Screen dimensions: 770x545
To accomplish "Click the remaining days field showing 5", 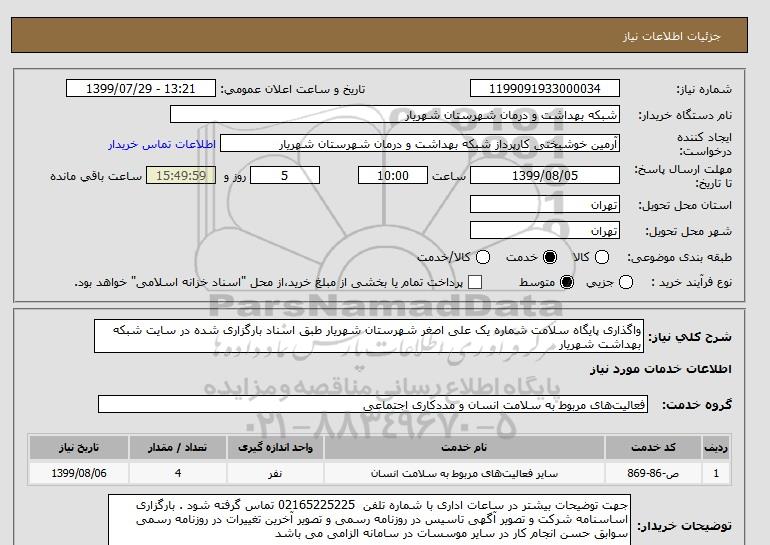I will click(285, 175).
